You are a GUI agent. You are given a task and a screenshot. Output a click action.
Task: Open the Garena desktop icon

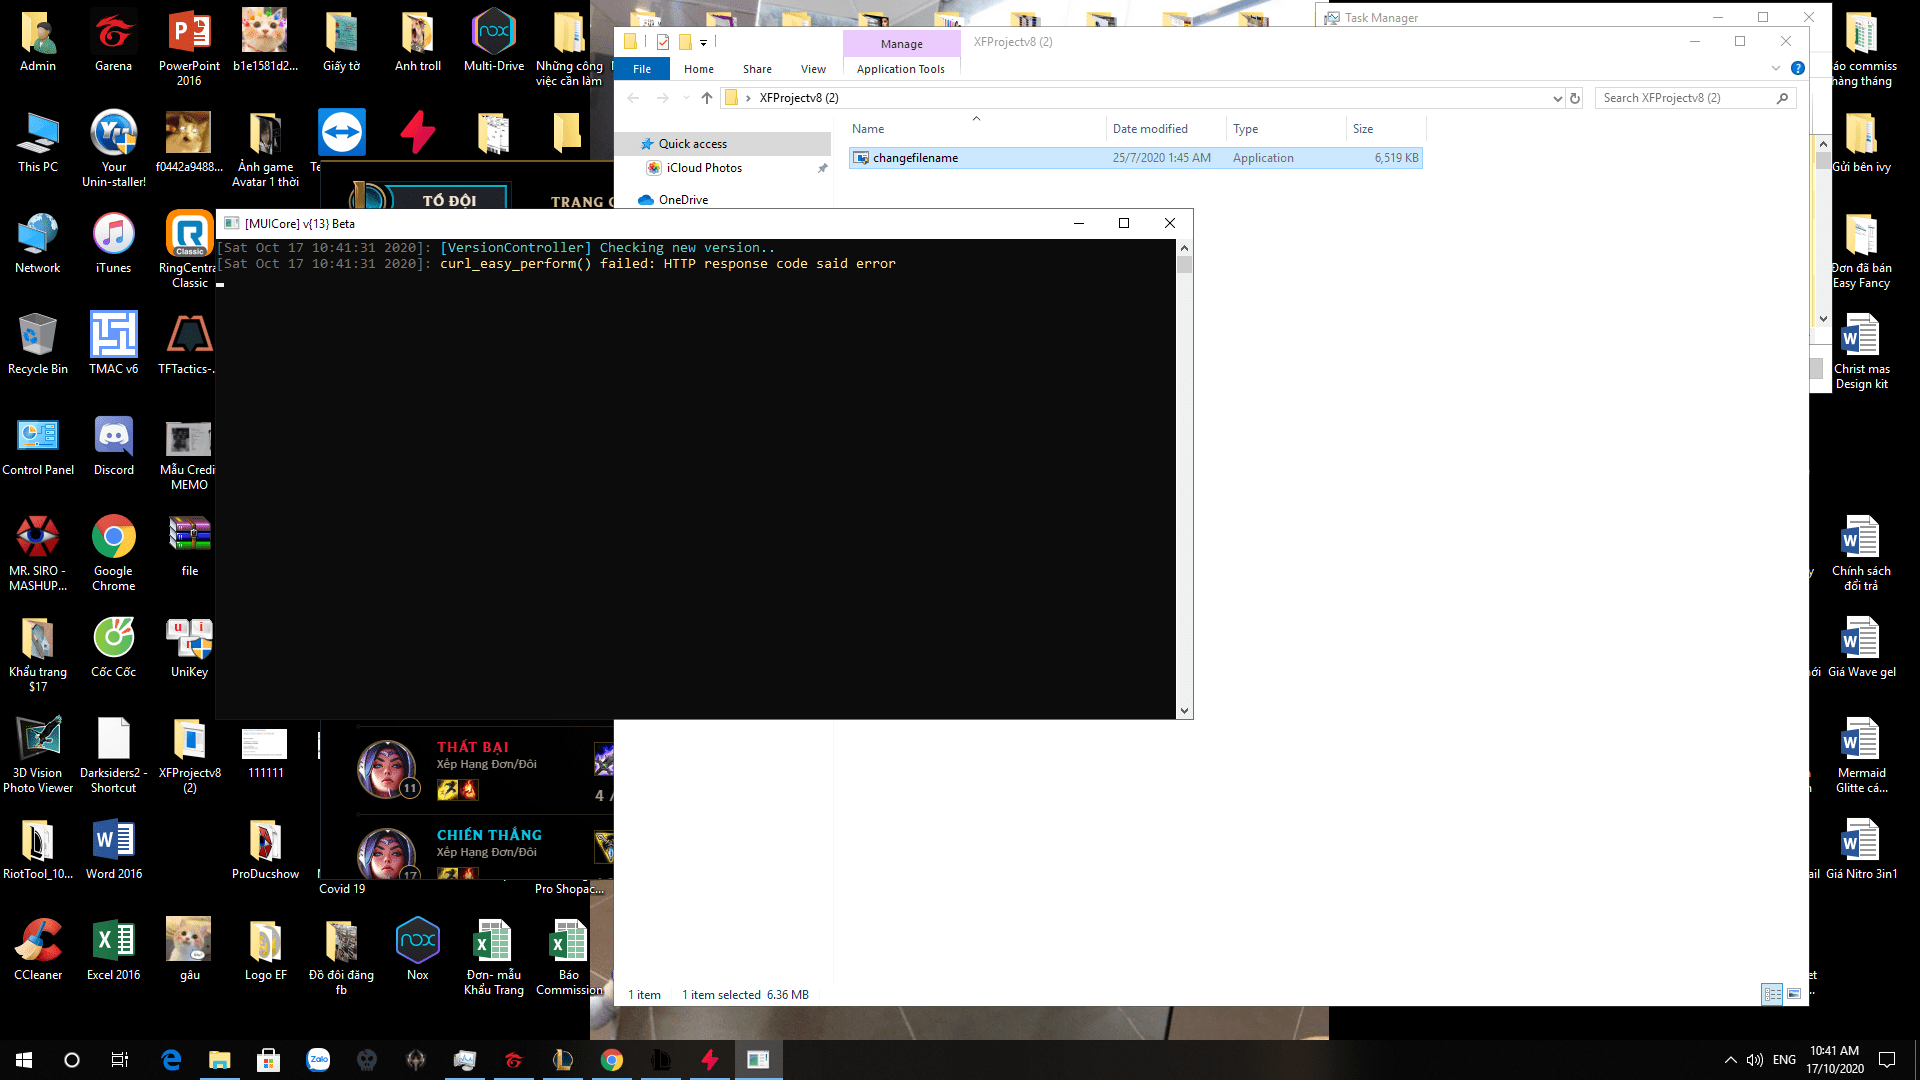114,41
